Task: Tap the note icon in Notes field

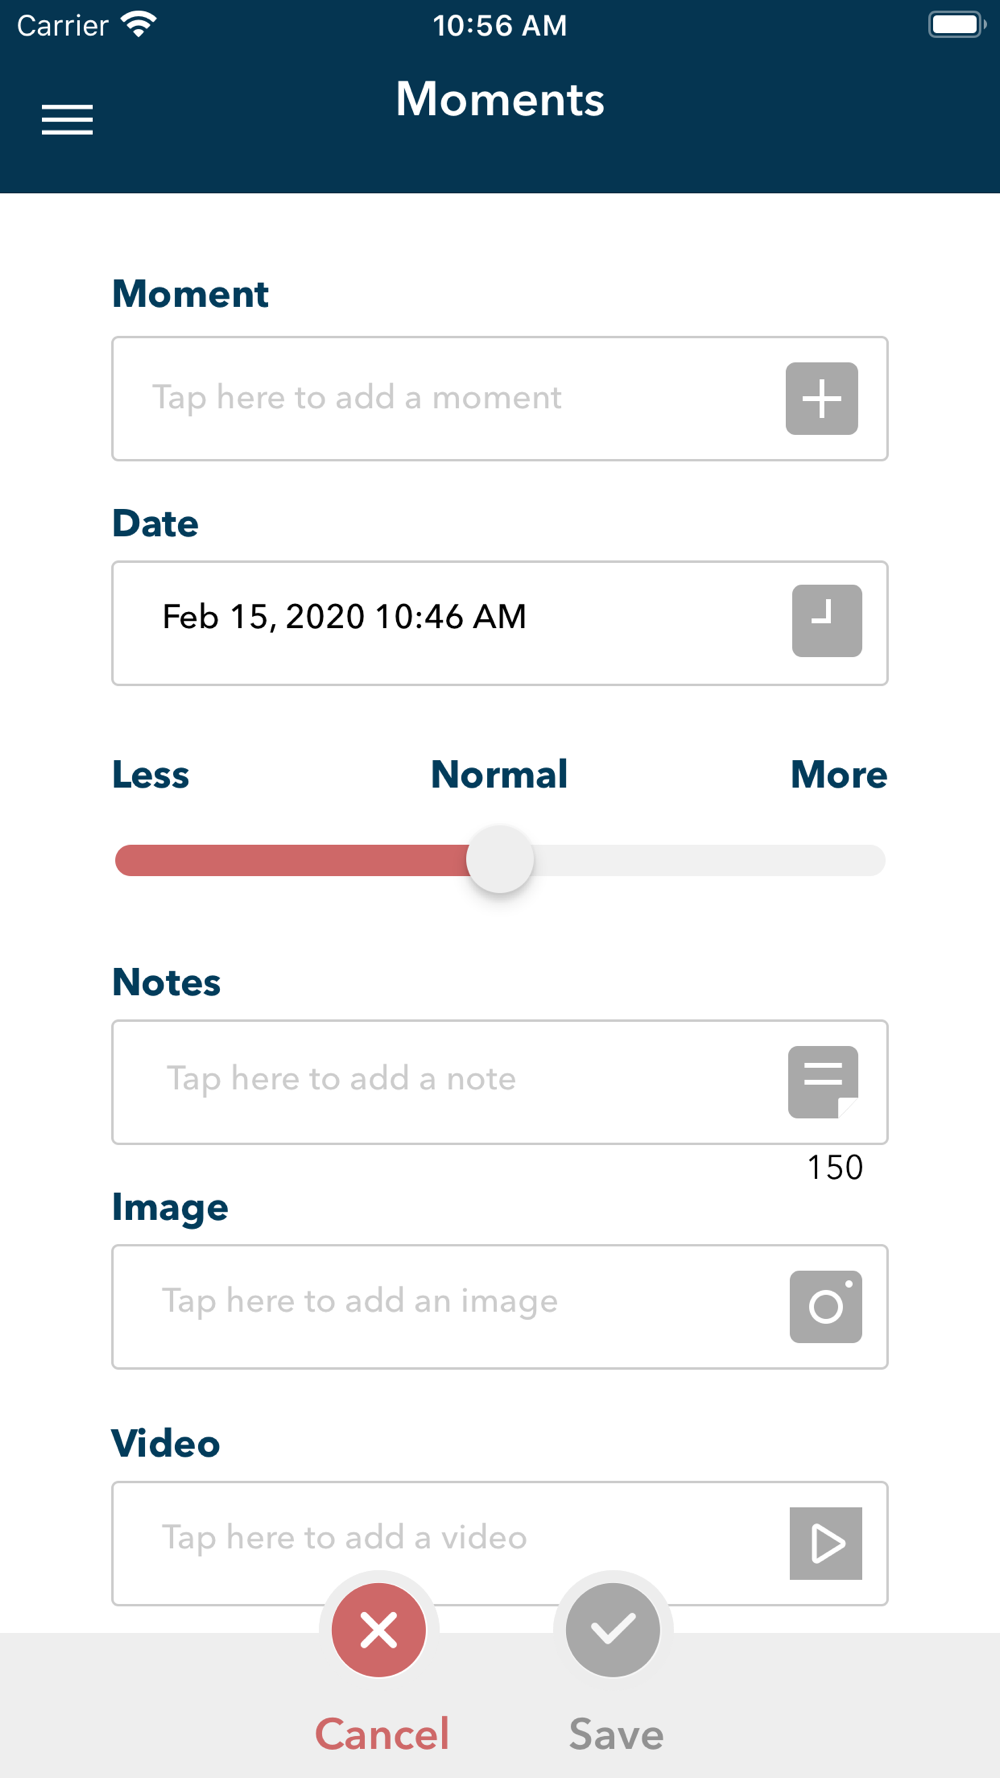Action: click(823, 1081)
